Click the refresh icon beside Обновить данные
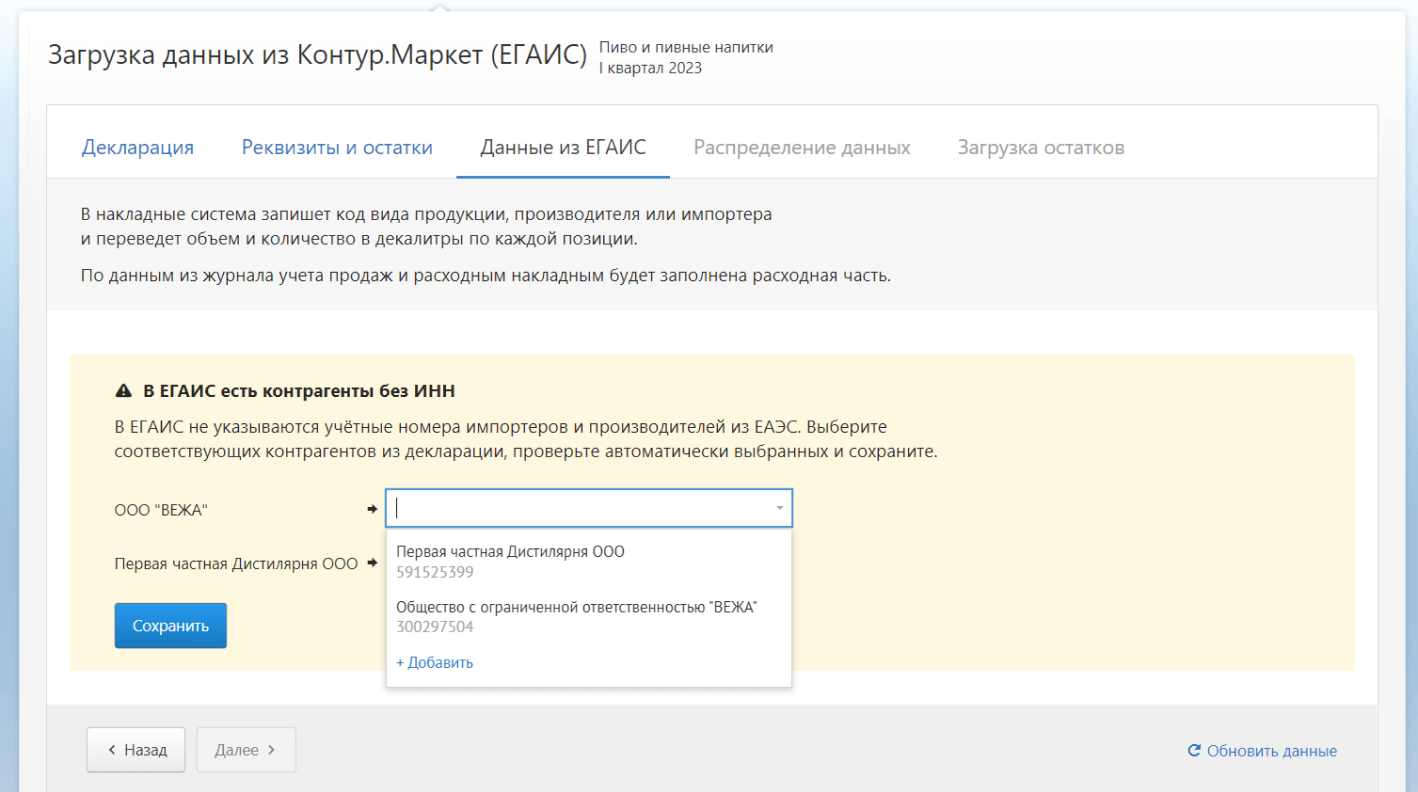The height and width of the screenshot is (792, 1418). coord(1193,751)
